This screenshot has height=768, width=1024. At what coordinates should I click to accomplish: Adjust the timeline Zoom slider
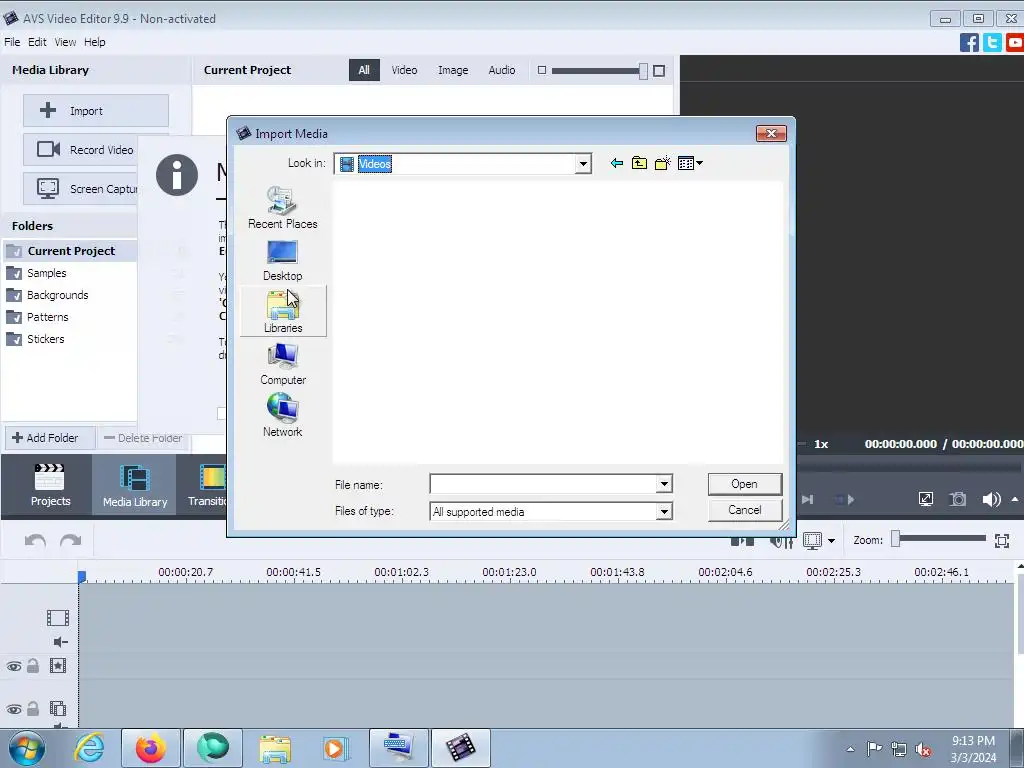[x=896, y=539]
